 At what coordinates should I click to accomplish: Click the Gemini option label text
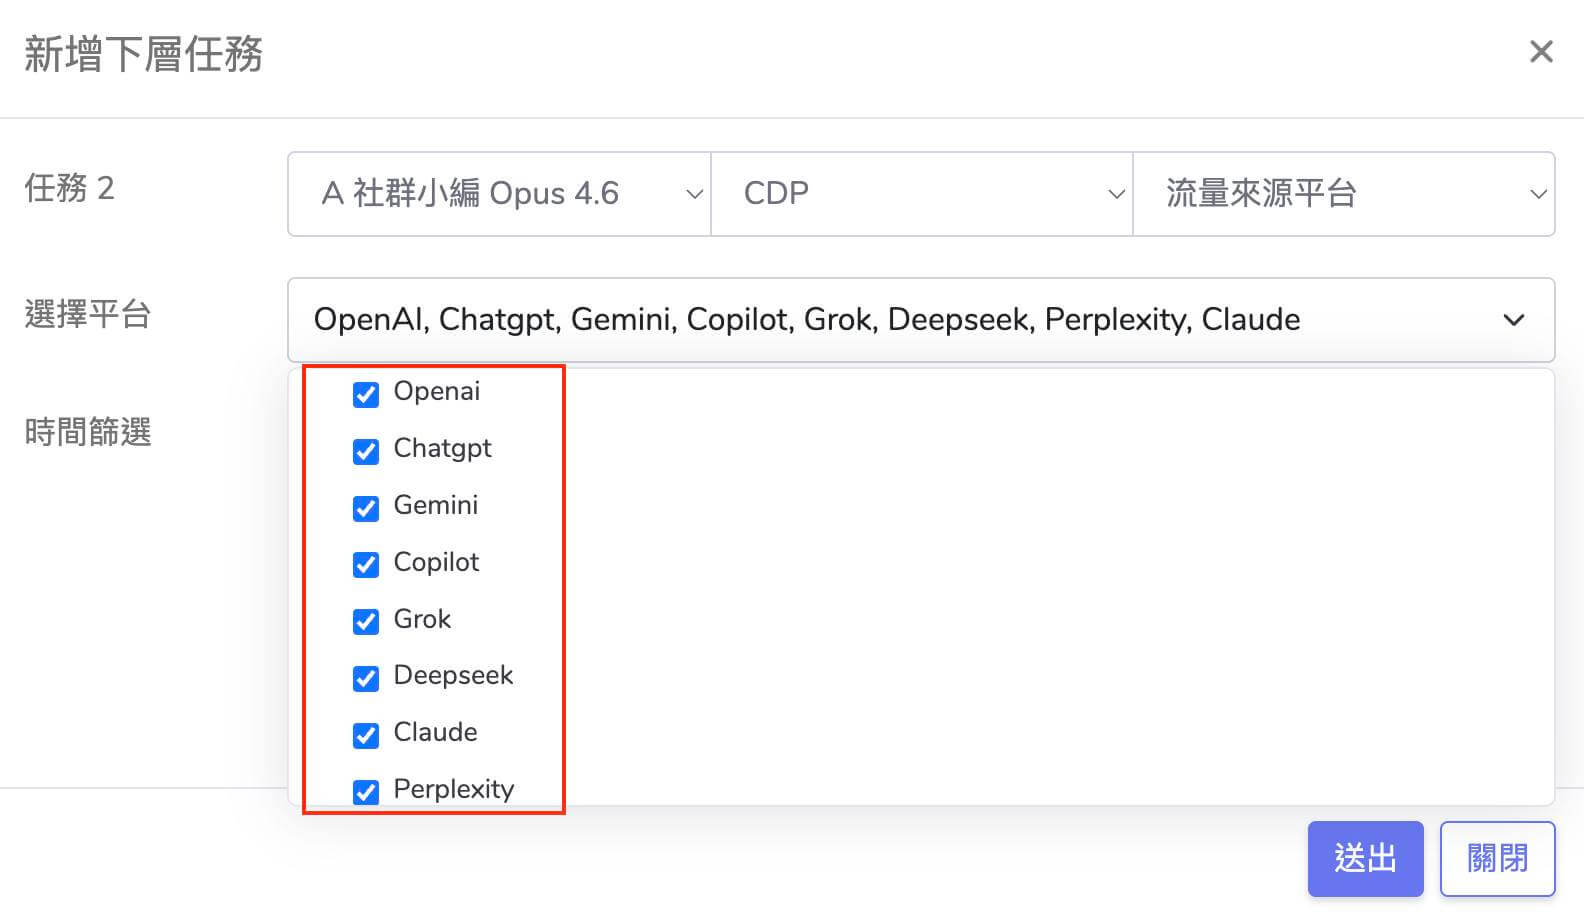[435, 505]
